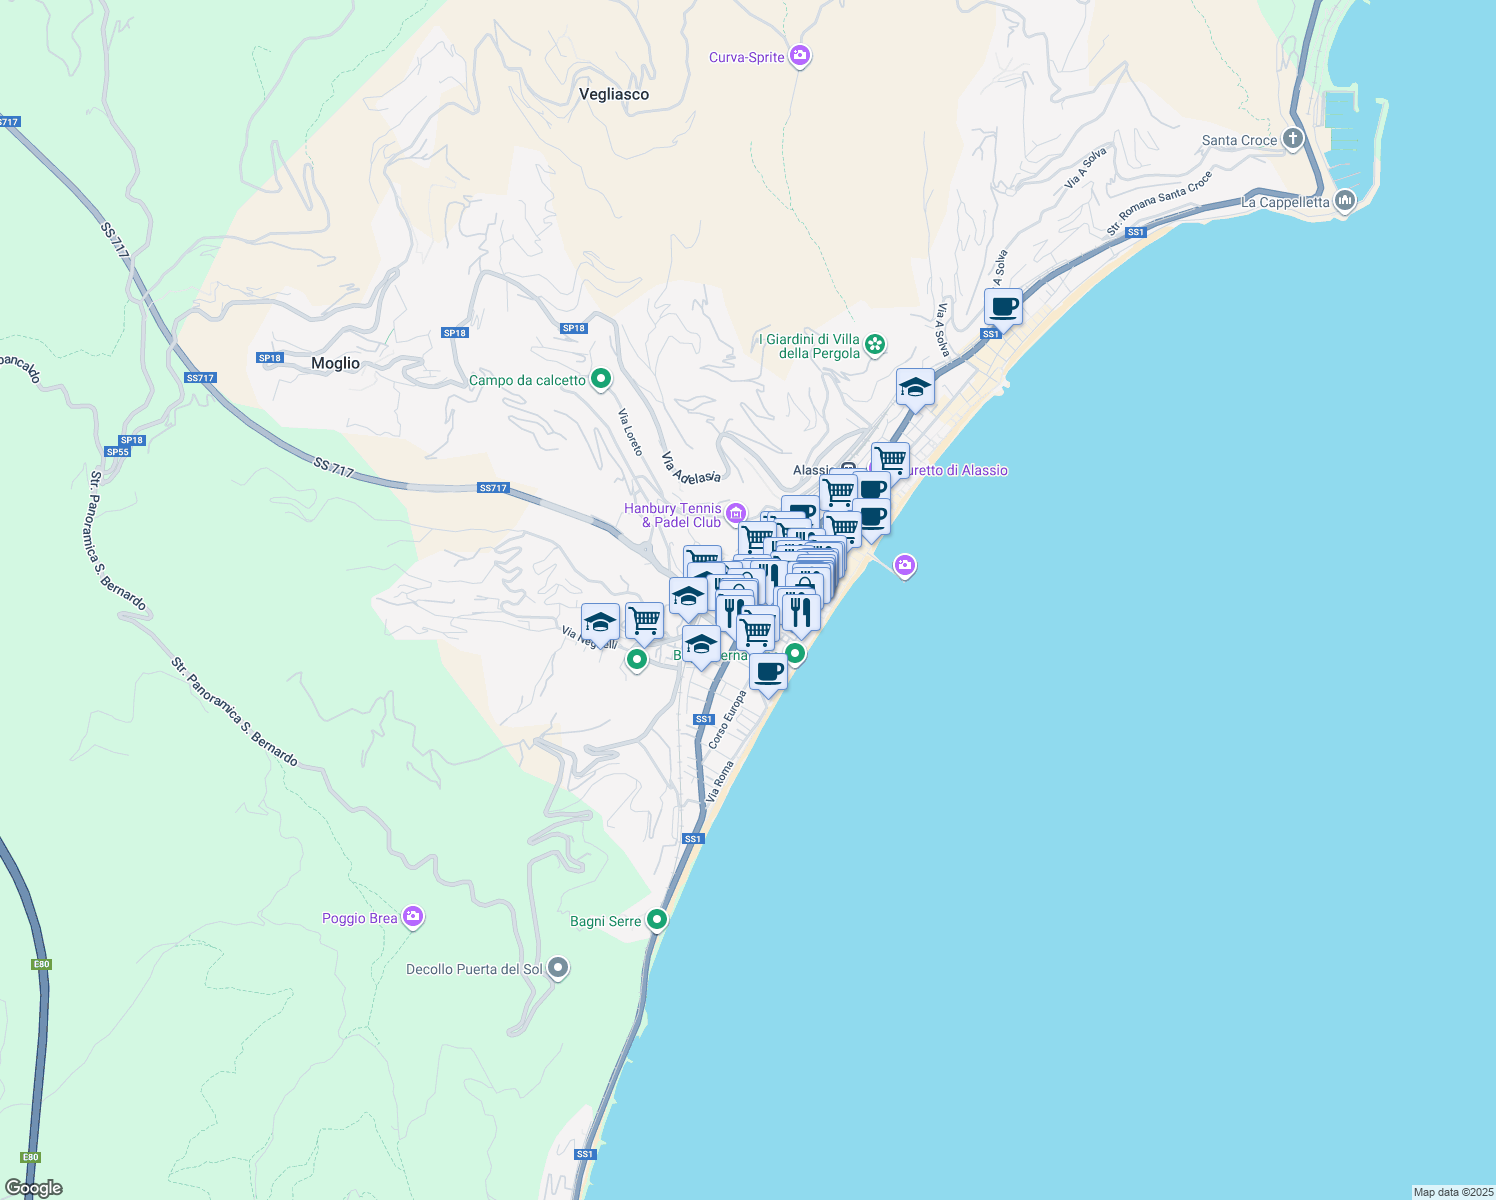The height and width of the screenshot is (1200, 1496).
Task: Click the Poggio Brea photo marker
Action: coord(412,917)
